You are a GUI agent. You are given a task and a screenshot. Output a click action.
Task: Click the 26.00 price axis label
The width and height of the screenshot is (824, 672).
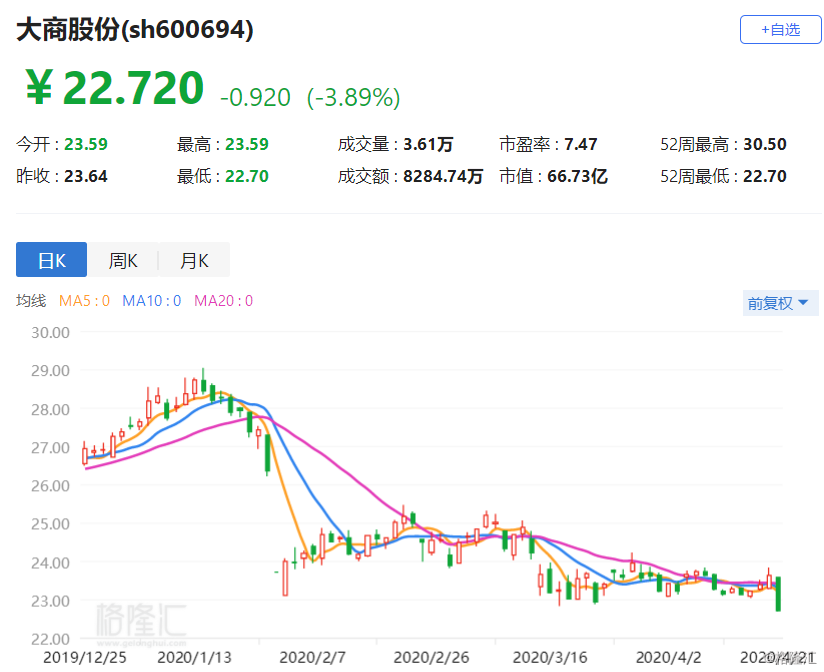50,485
